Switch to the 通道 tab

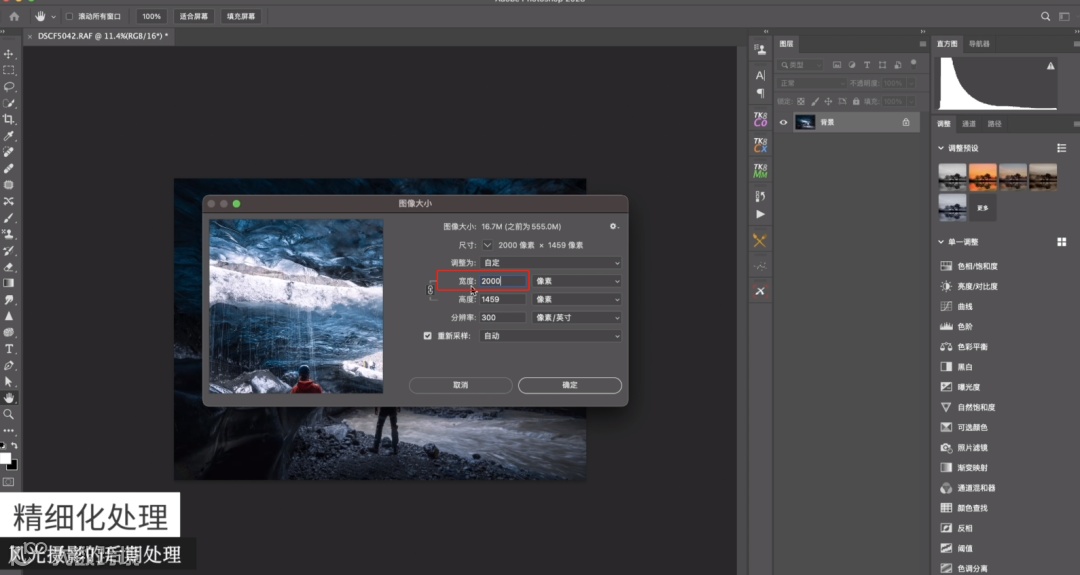[968, 124]
